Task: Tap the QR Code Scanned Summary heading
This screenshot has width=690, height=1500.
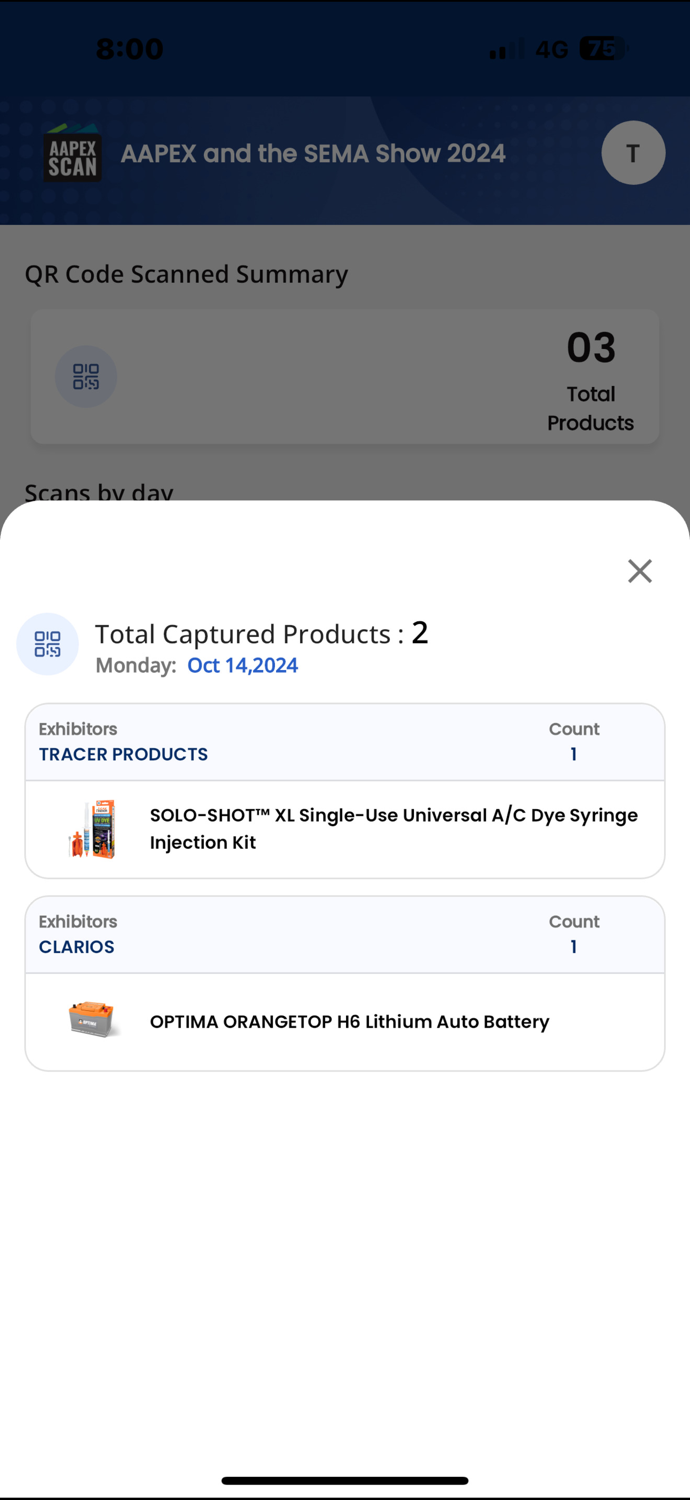Action: tap(186, 274)
